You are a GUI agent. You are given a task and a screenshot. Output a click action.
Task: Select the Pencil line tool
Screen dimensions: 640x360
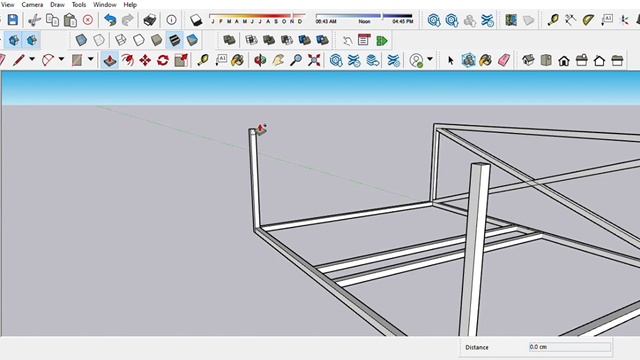tap(19, 60)
